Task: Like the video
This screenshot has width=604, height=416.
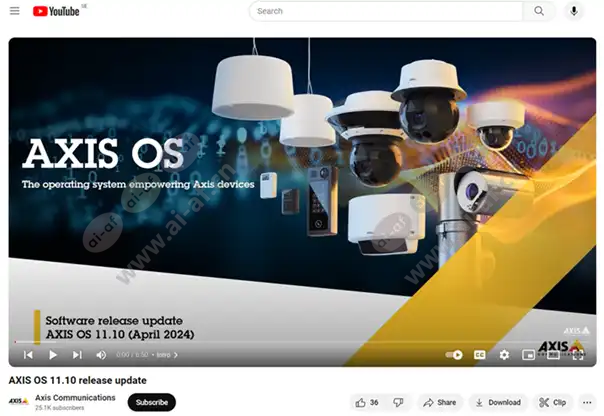Action: point(366,403)
